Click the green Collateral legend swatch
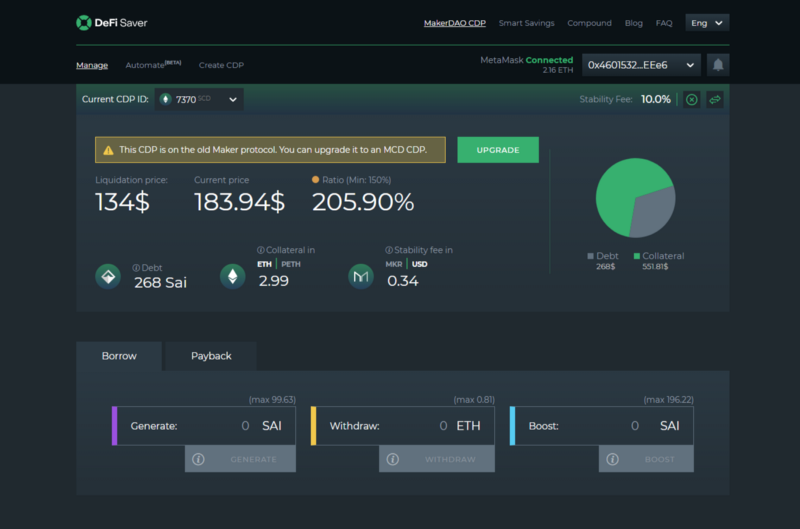The height and width of the screenshot is (529, 800). pos(636,256)
